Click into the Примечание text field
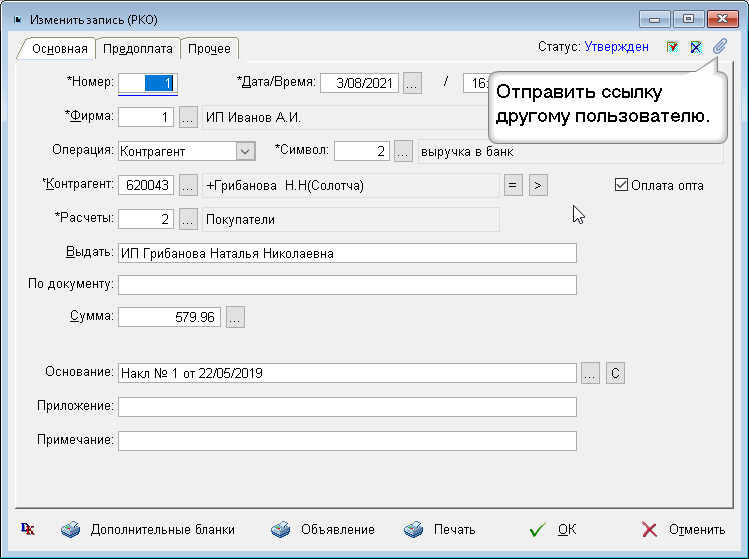The width and height of the screenshot is (749, 559). (347, 441)
